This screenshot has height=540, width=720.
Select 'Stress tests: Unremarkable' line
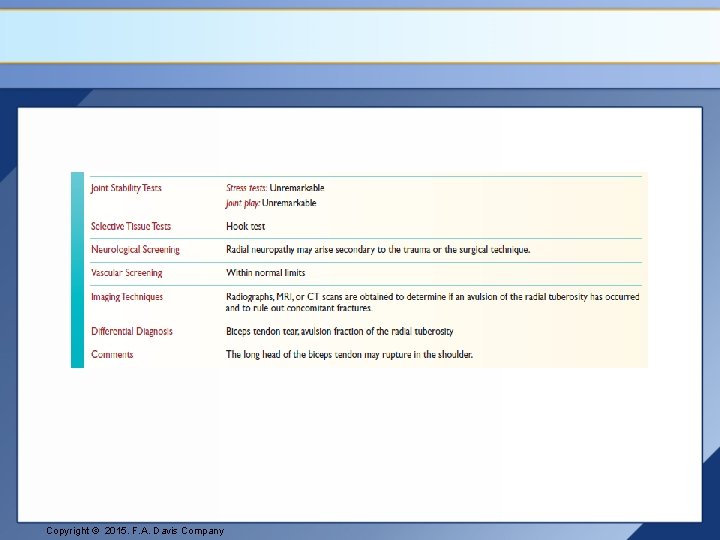[275, 188]
